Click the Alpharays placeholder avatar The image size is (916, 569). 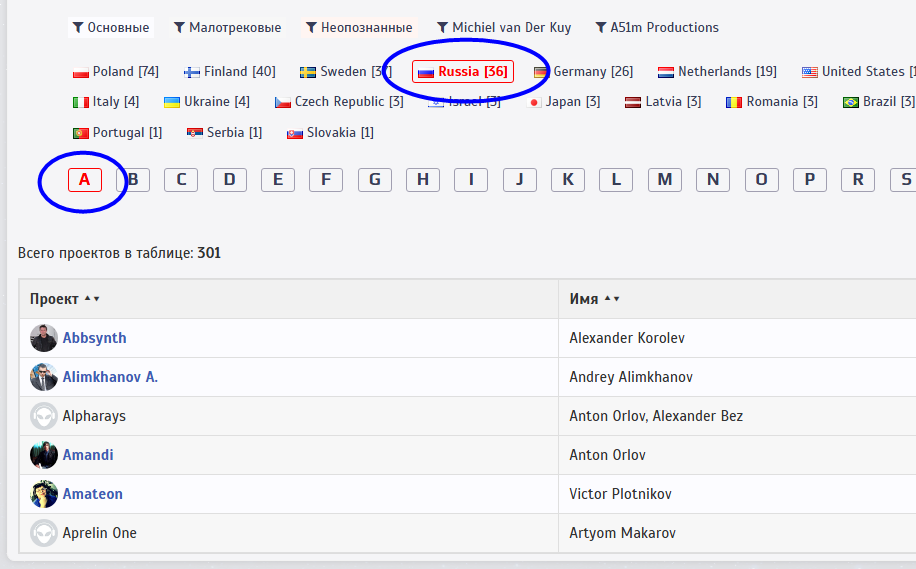(44, 417)
